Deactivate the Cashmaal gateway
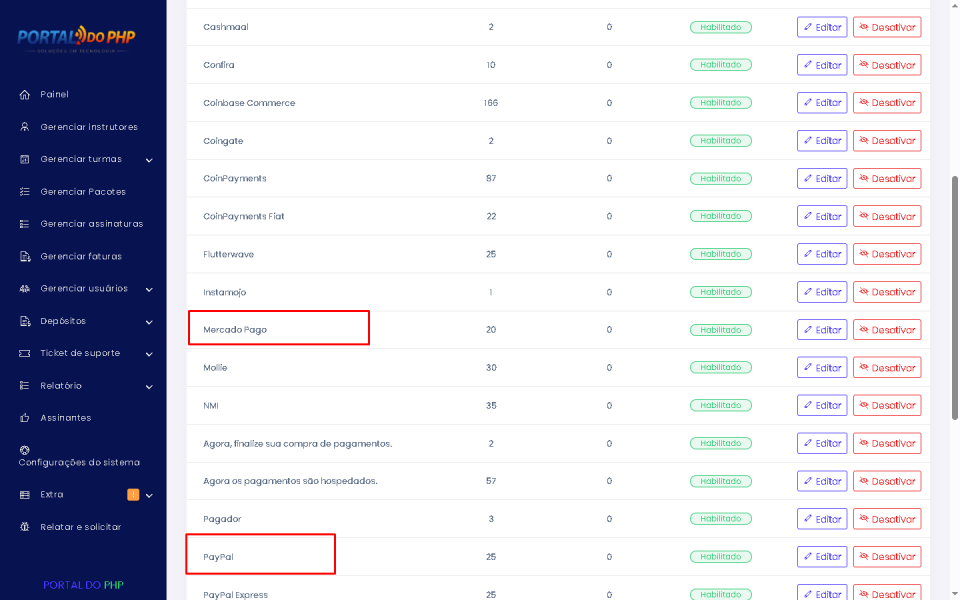This screenshot has width=960, height=600. 887,27
